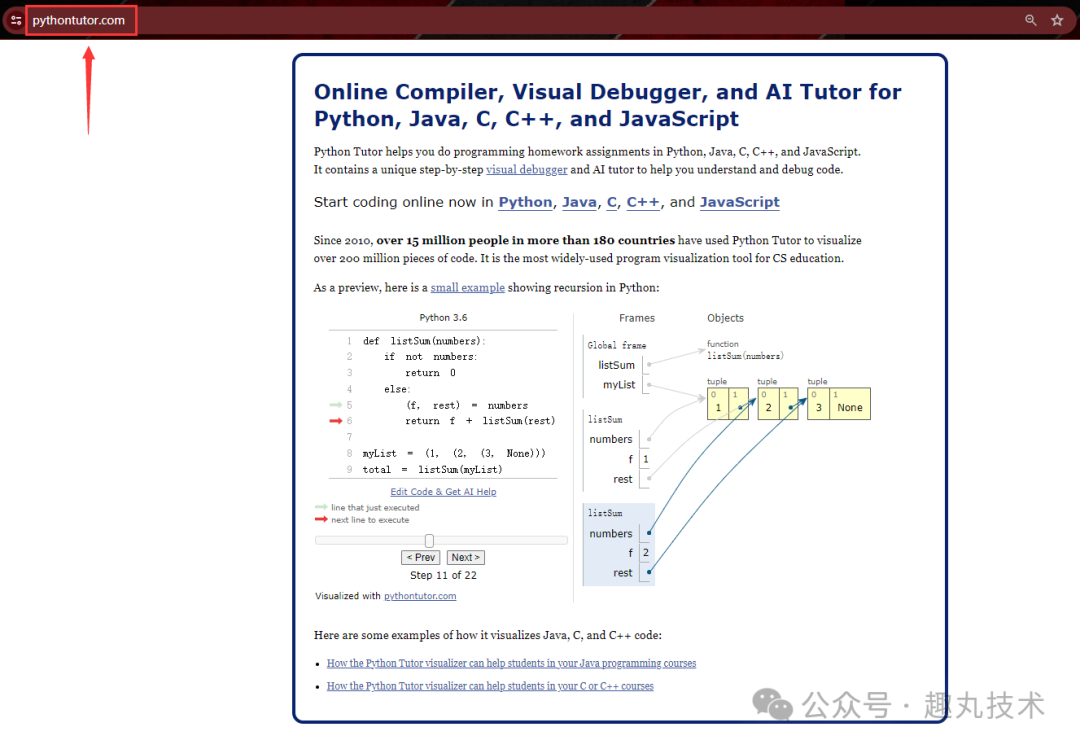Click the execution step slider handle
1080x749 pixels.
coord(429,541)
